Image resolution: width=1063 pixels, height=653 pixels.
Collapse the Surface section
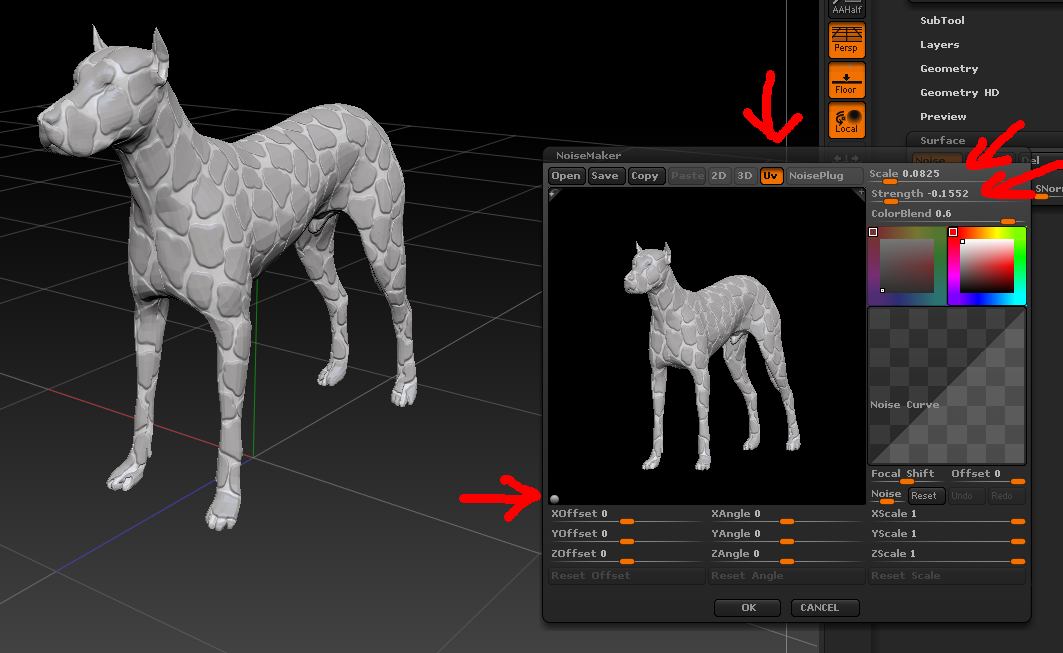[x=942, y=140]
